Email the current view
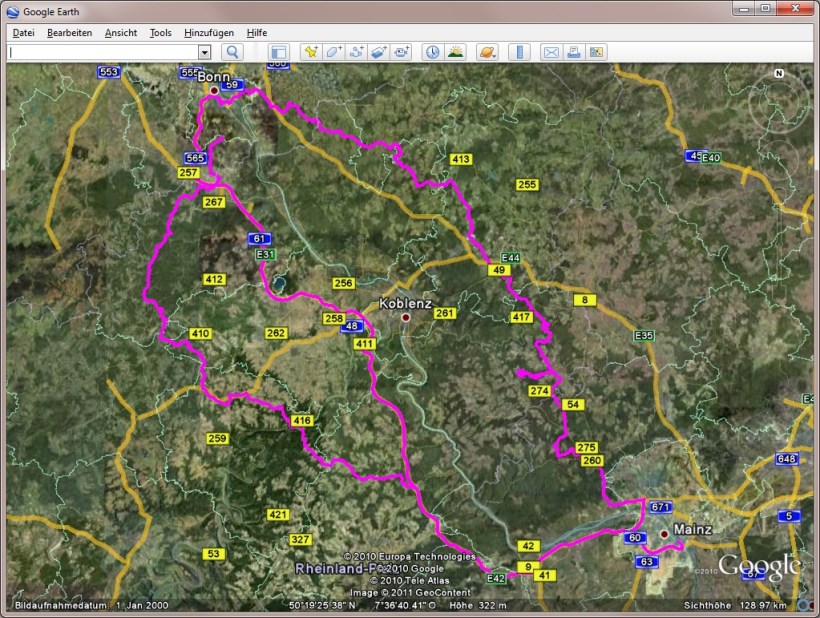820x618 pixels. click(550, 52)
